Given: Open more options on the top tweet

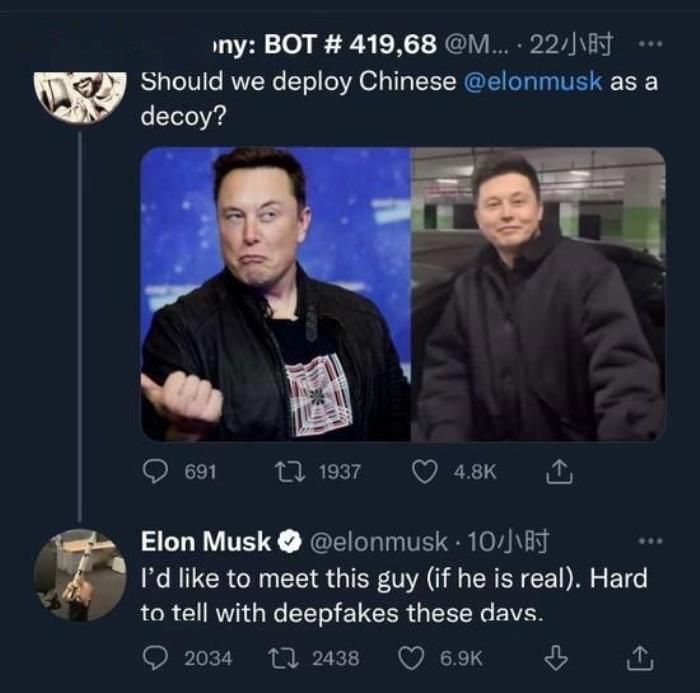Looking at the screenshot, I should click(x=650, y=45).
